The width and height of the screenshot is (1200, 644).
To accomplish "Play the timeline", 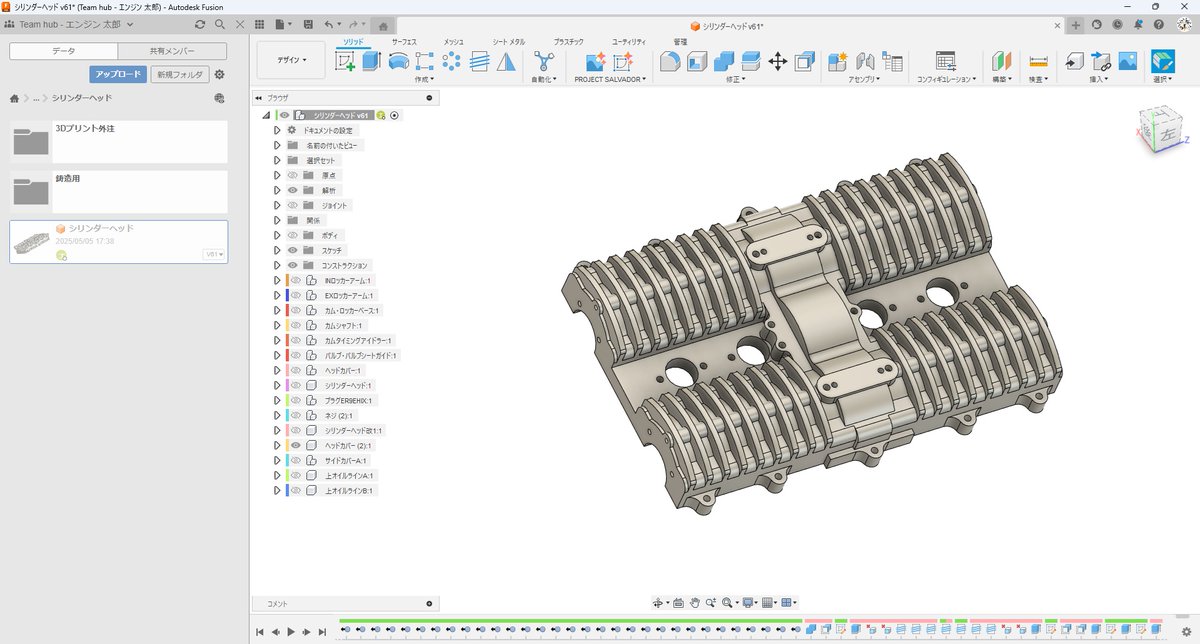I will click(291, 631).
